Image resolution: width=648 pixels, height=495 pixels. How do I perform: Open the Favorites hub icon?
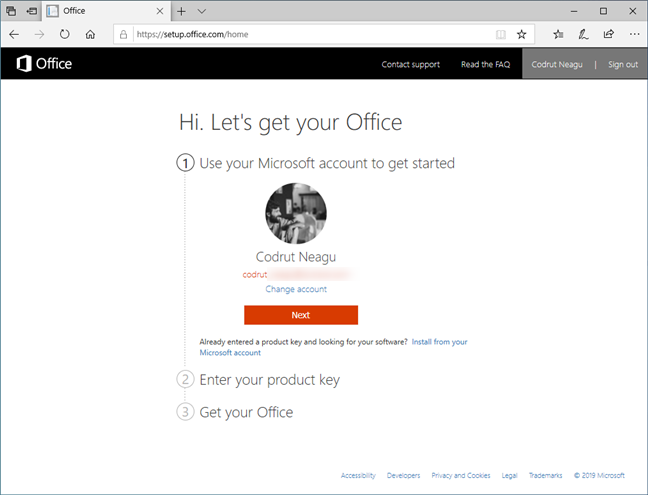[558, 34]
